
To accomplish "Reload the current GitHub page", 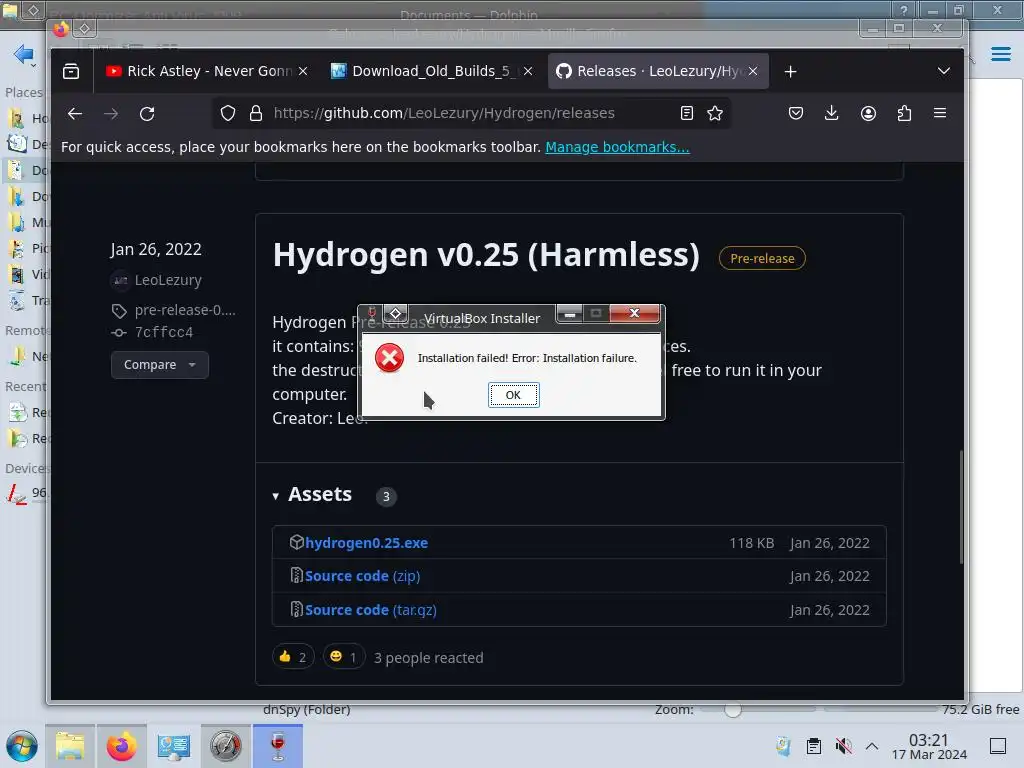I will coord(147,114).
